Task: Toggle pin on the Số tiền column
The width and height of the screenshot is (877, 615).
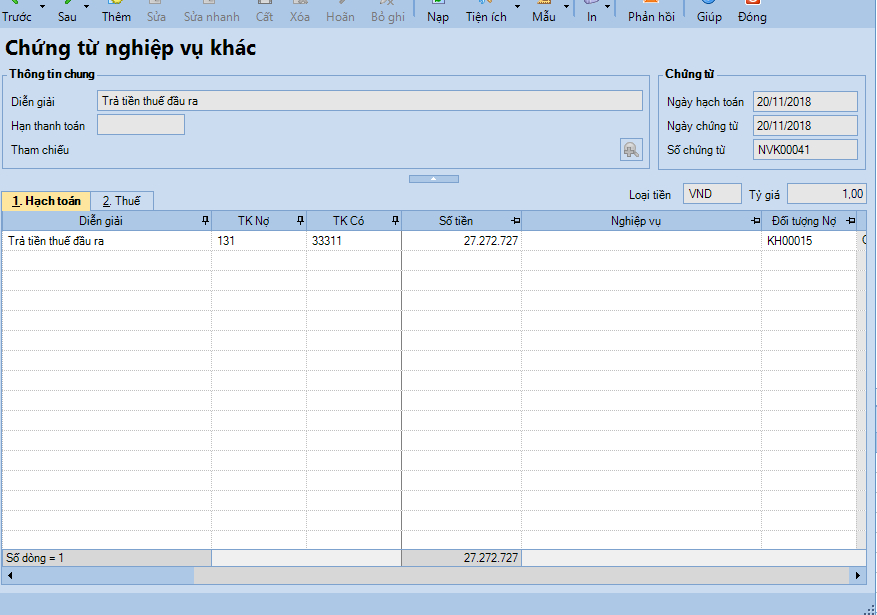Action: tap(515, 220)
